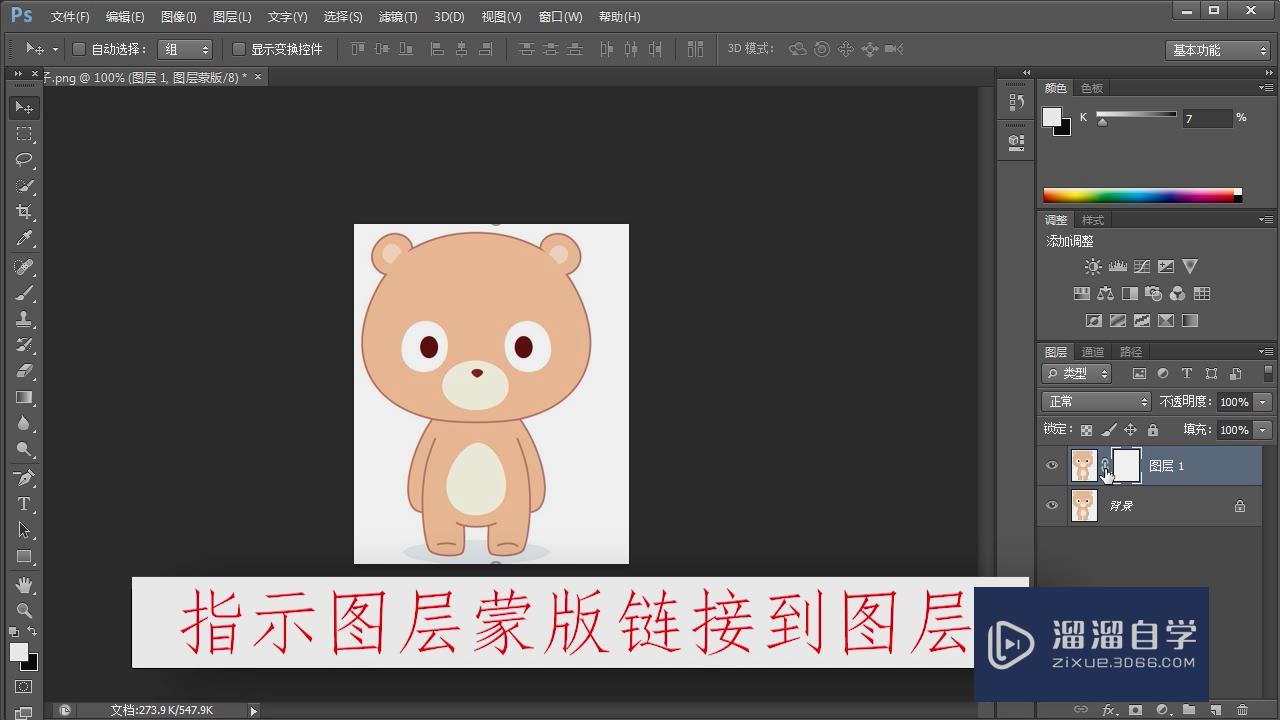The width and height of the screenshot is (1280, 720).
Task: Select the Rectangular Marquee tool
Action: (24, 134)
